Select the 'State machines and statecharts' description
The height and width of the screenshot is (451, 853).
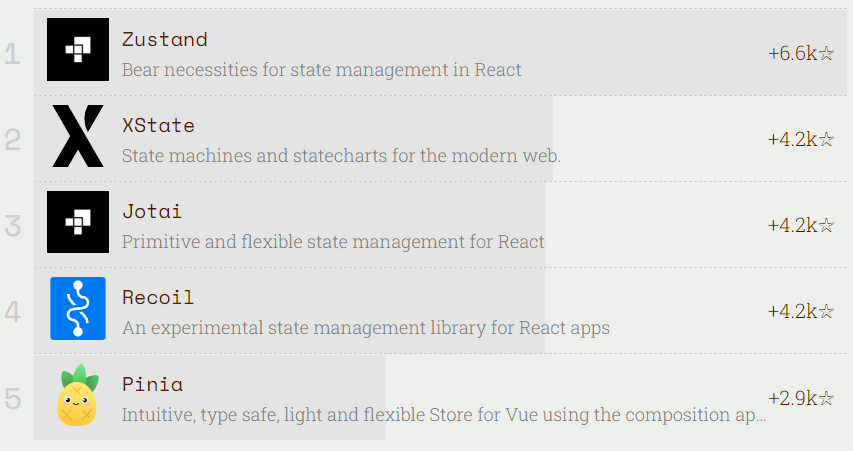coord(341,156)
